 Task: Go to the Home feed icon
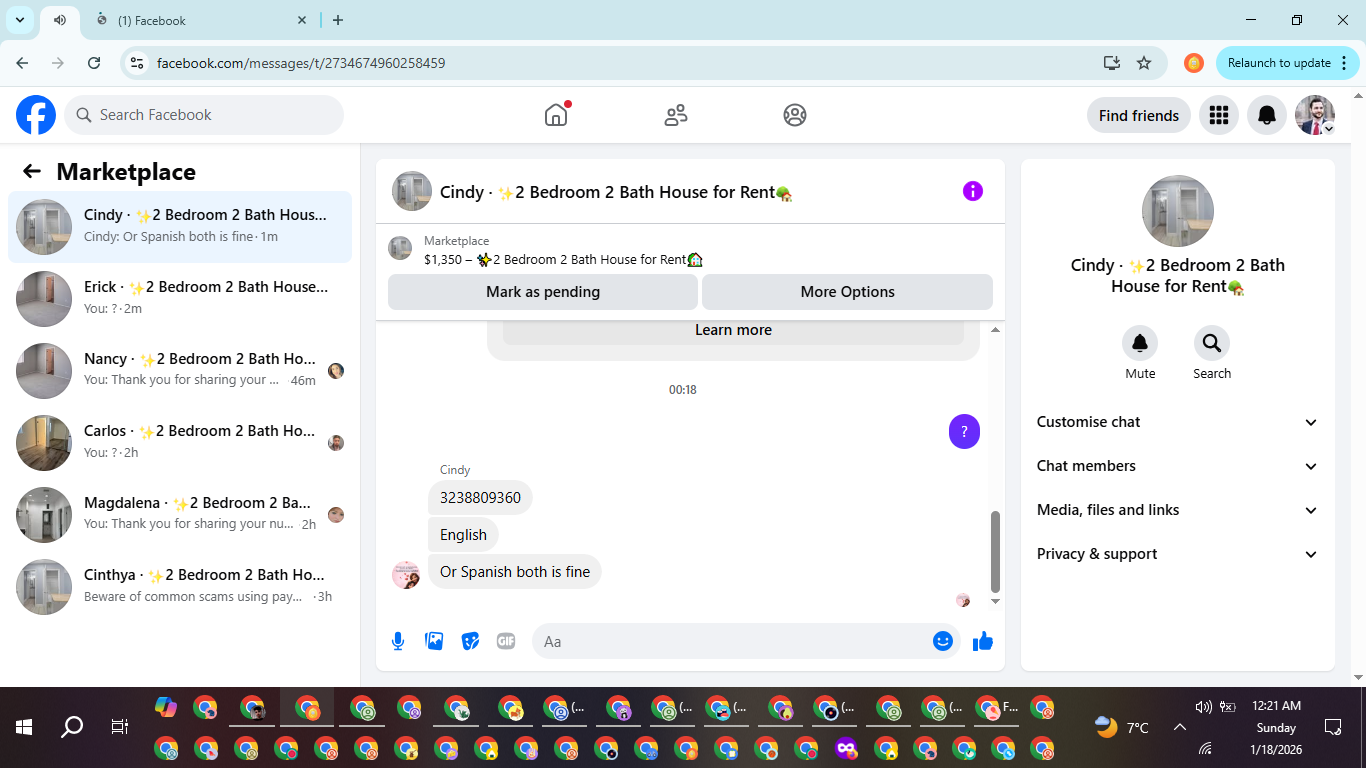click(x=556, y=115)
